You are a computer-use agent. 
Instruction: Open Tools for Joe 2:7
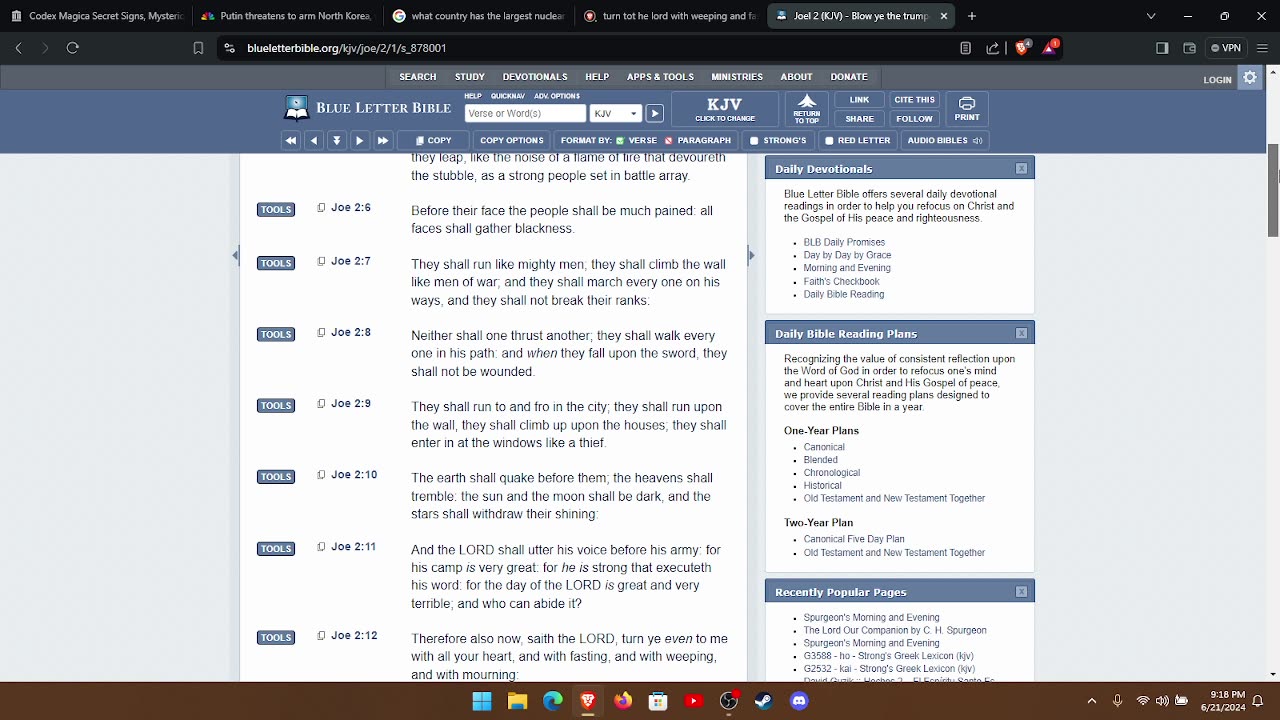(276, 263)
